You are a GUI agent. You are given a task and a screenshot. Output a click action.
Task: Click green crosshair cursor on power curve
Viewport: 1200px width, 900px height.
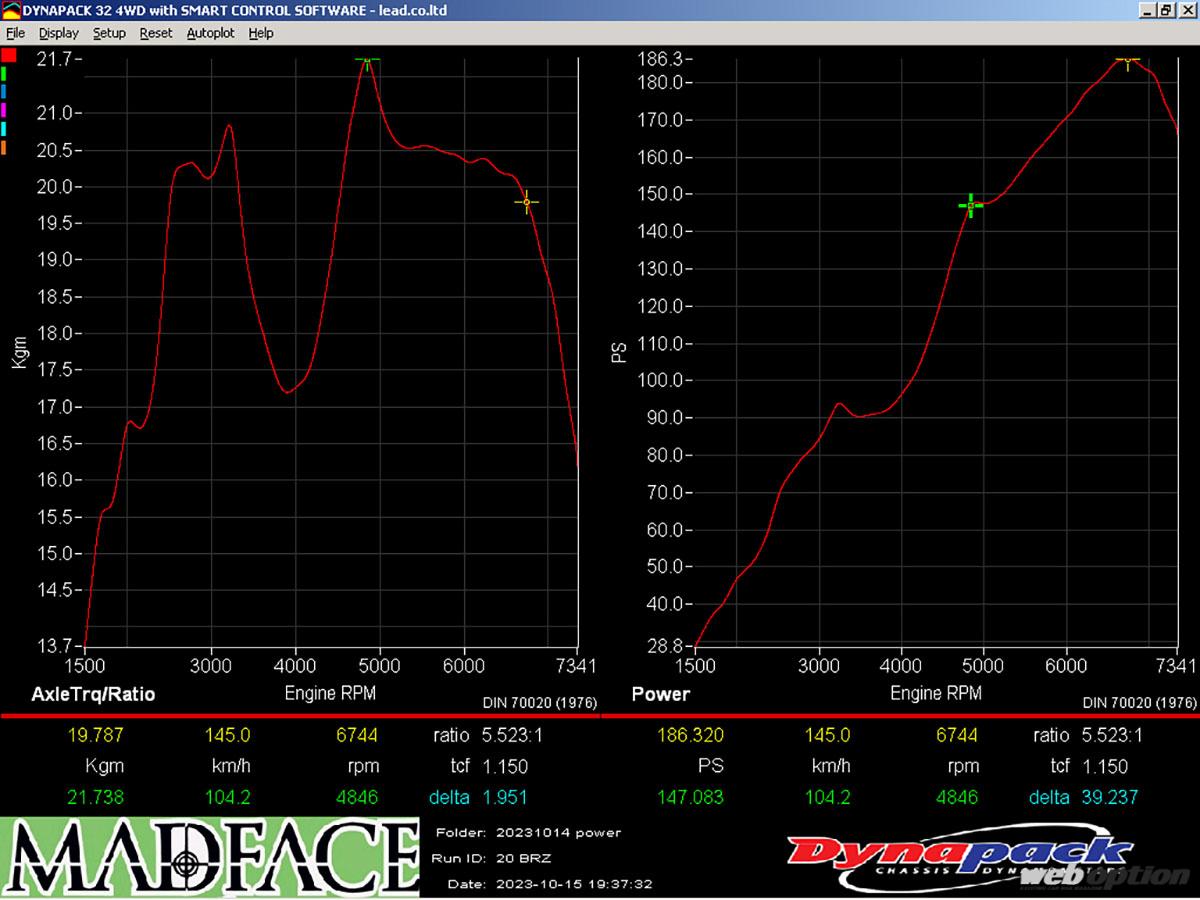(970, 205)
